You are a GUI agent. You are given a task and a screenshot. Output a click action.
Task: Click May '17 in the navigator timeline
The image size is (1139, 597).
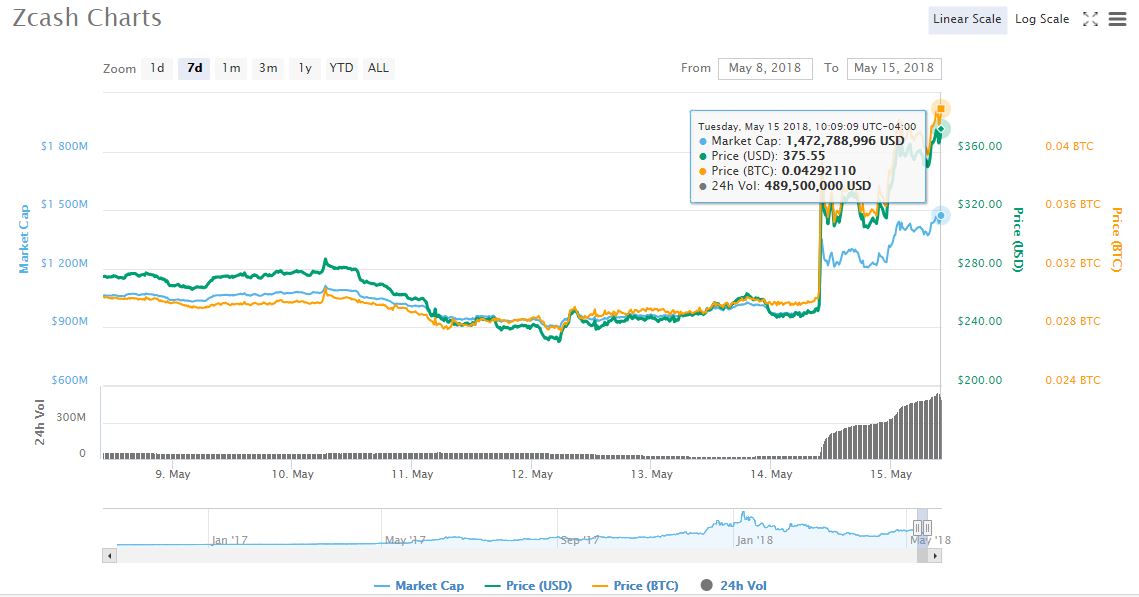tap(405, 540)
